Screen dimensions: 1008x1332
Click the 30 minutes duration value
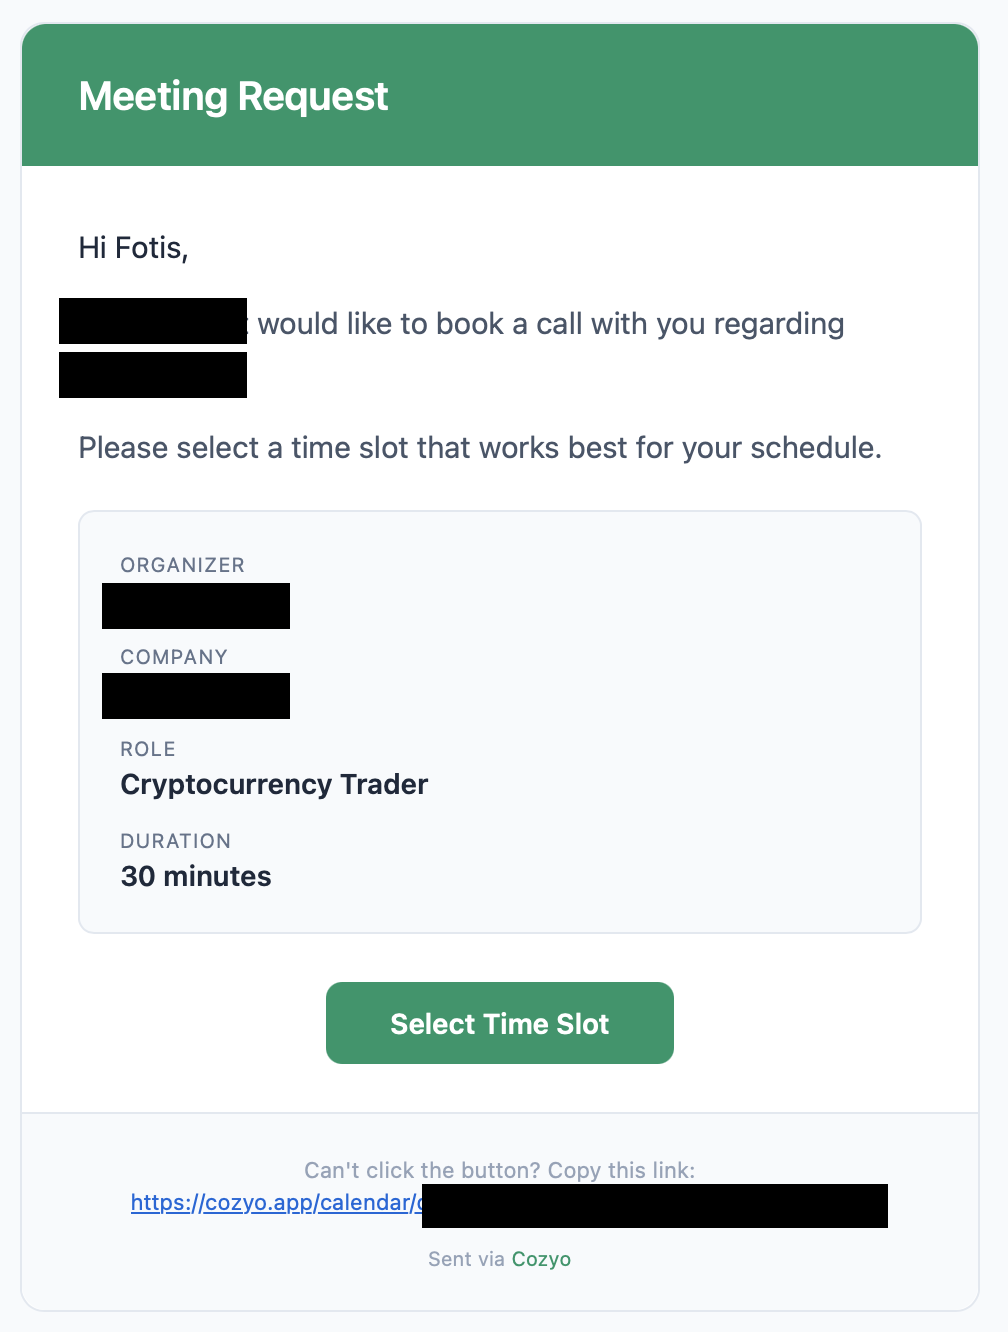[x=196, y=876]
